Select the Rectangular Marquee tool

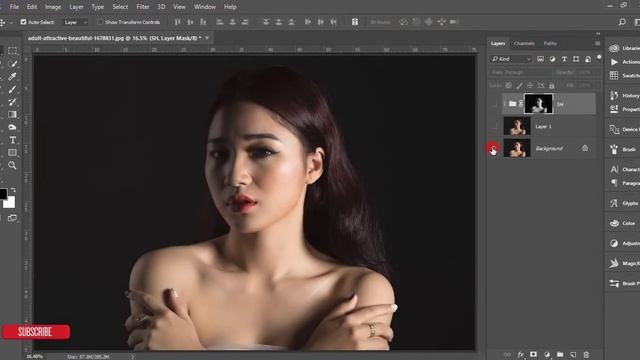(x=12, y=51)
